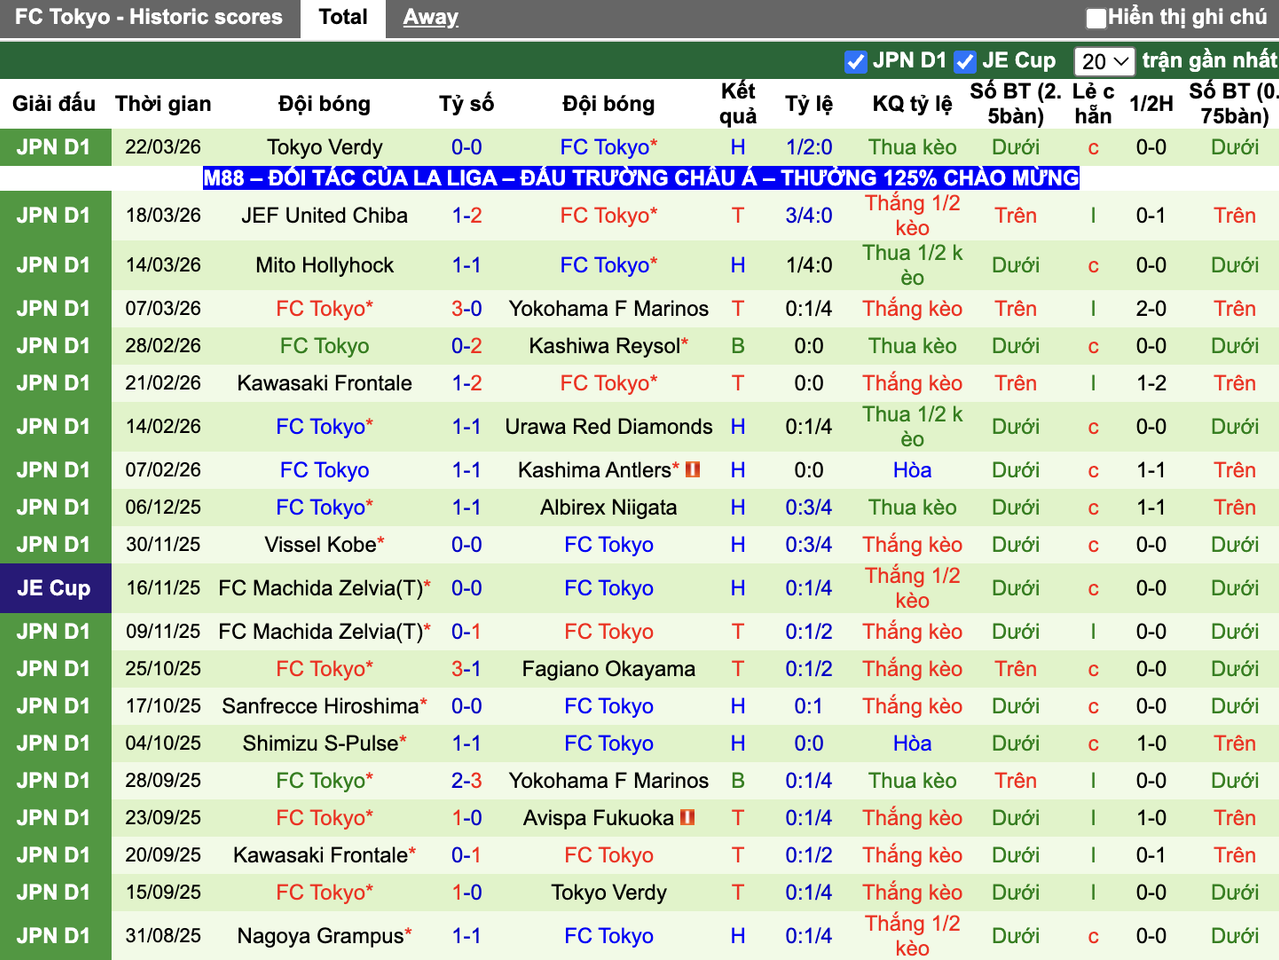Viewport: 1279px width, 960px height.
Task: Click the 2-0 half-time score on 07/03/26
Action: tap(1151, 308)
